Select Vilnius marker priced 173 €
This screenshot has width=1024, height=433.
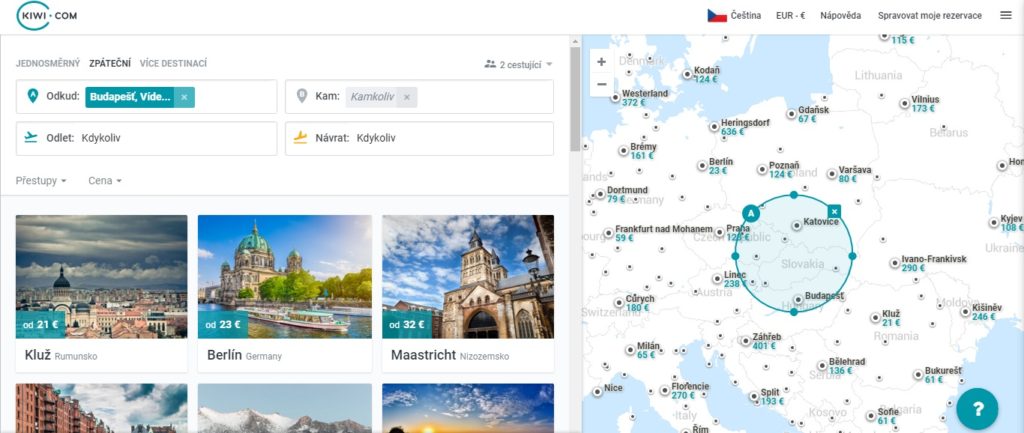[x=904, y=103]
